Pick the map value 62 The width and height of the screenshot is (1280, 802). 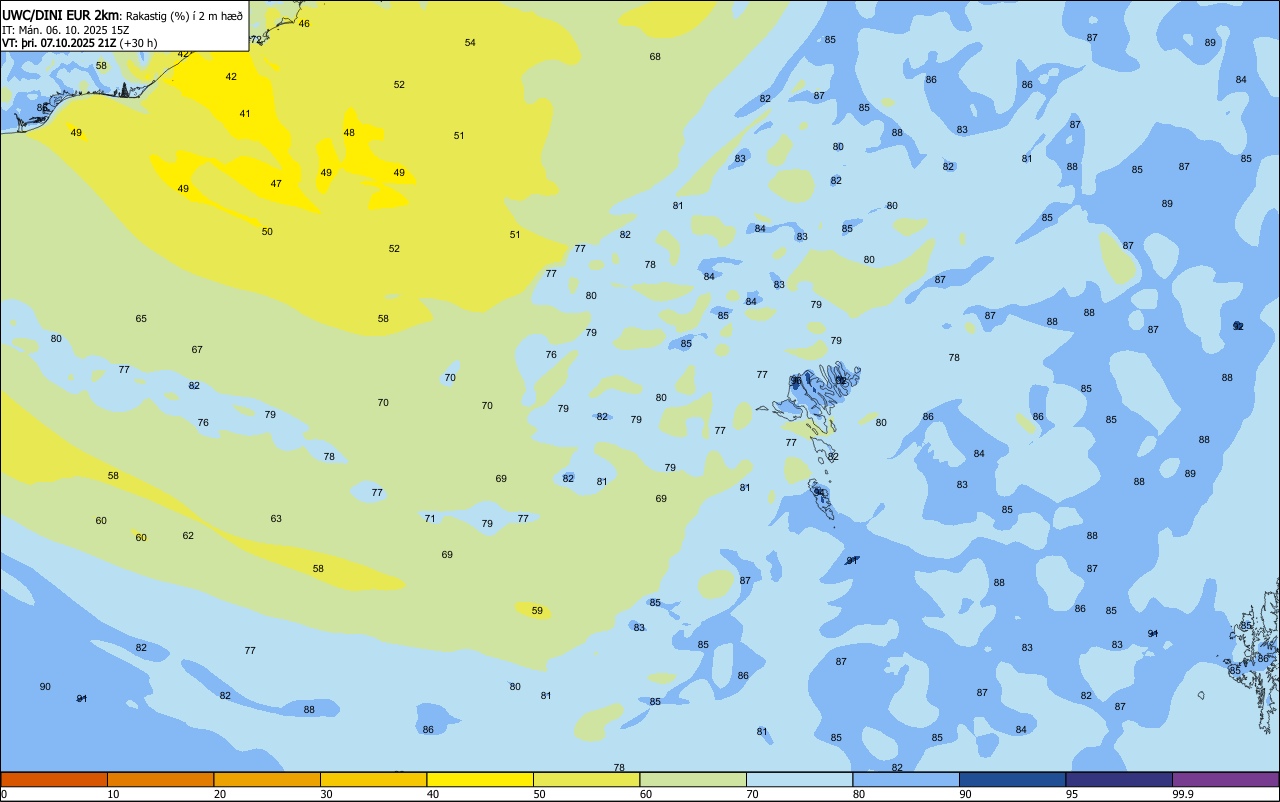(x=188, y=535)
